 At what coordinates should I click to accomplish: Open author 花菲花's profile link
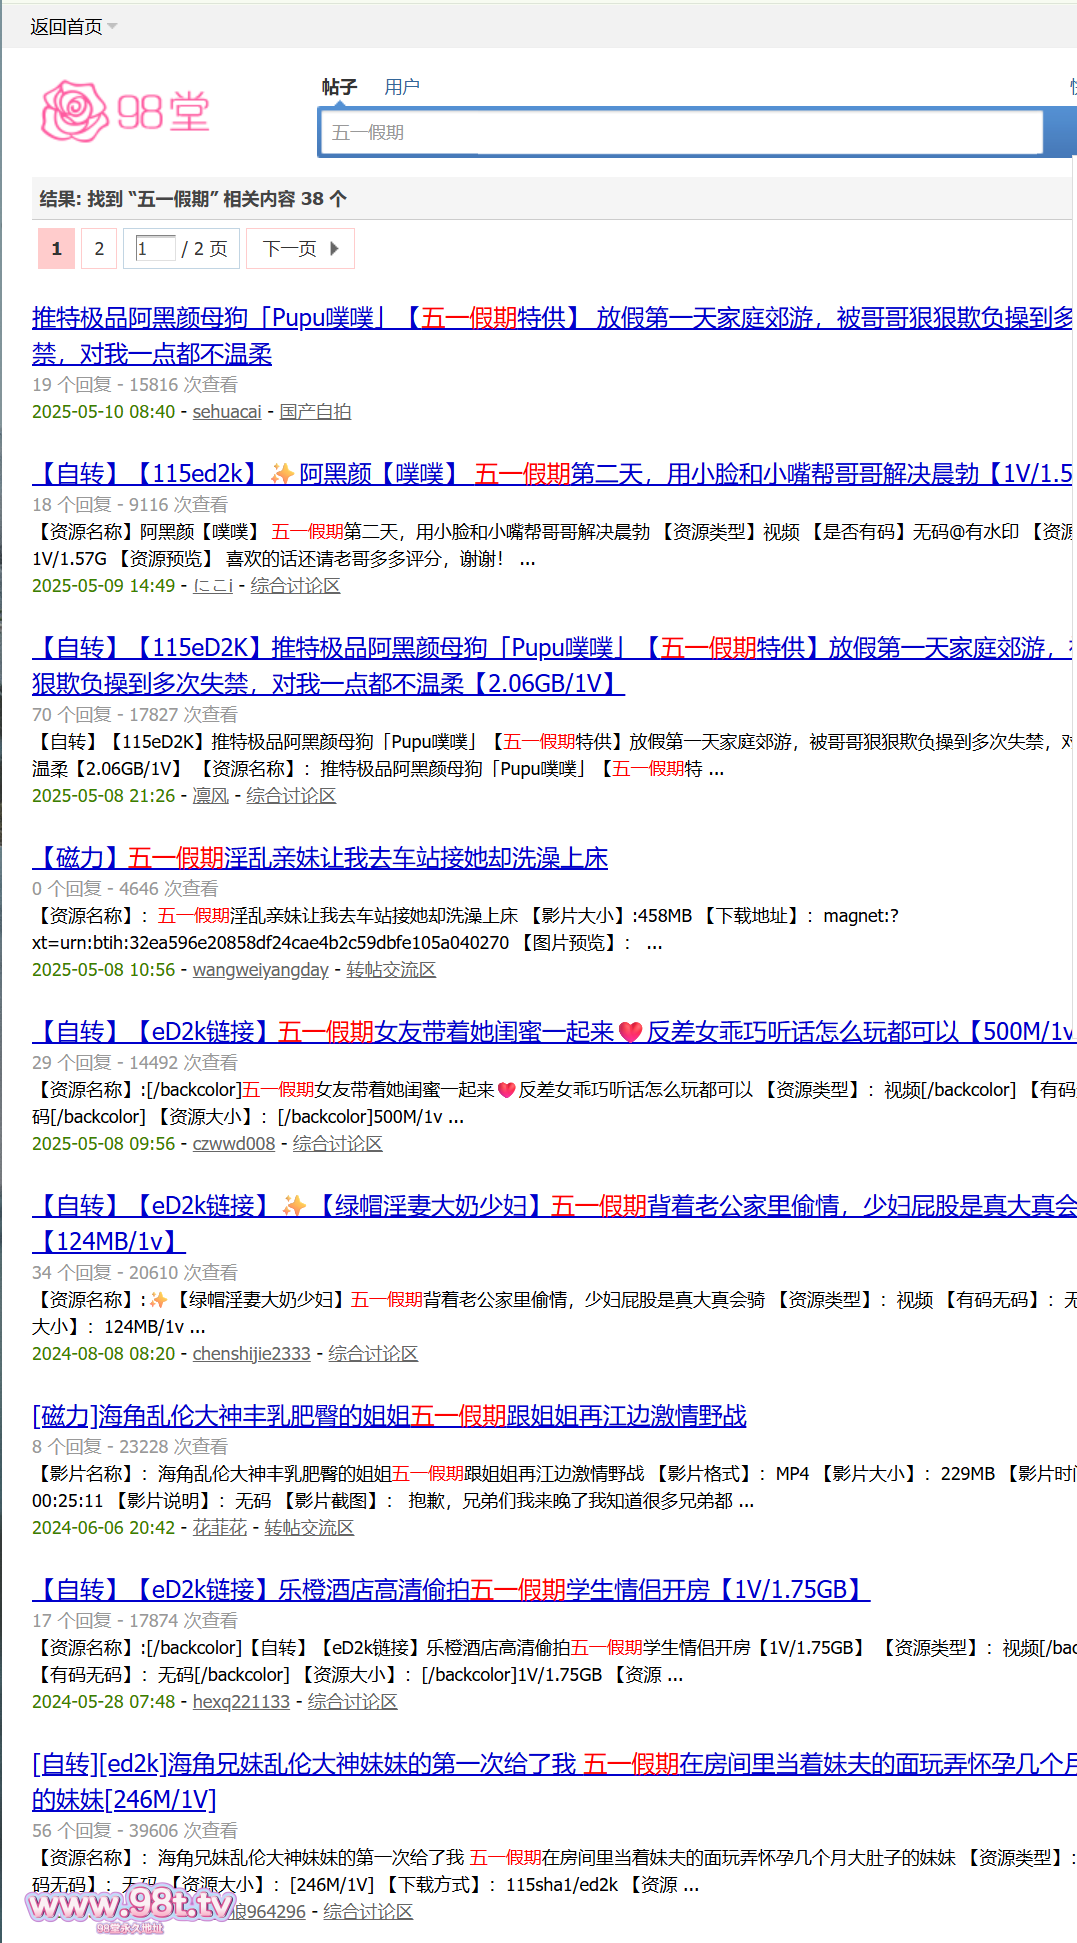tap(219, 1528)
